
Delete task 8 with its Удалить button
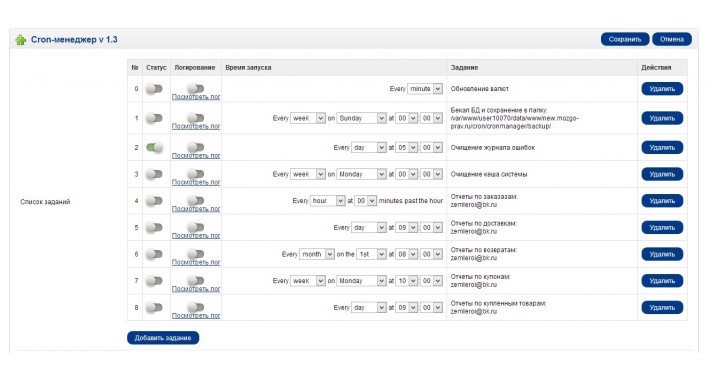click(662, 308)
